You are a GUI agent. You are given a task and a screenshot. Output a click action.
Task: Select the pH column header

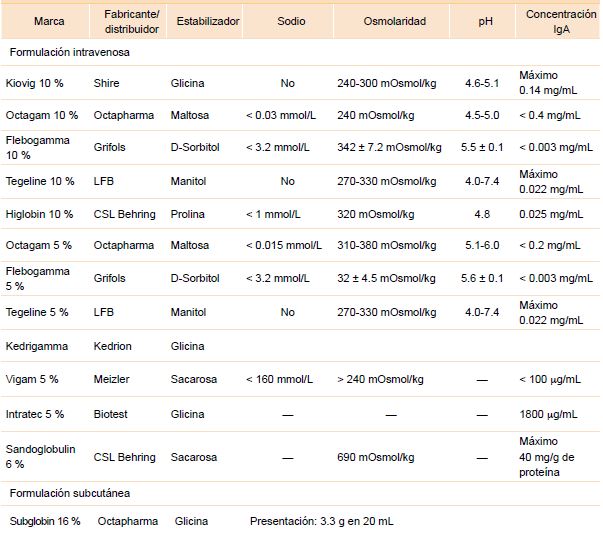[485, 21]
